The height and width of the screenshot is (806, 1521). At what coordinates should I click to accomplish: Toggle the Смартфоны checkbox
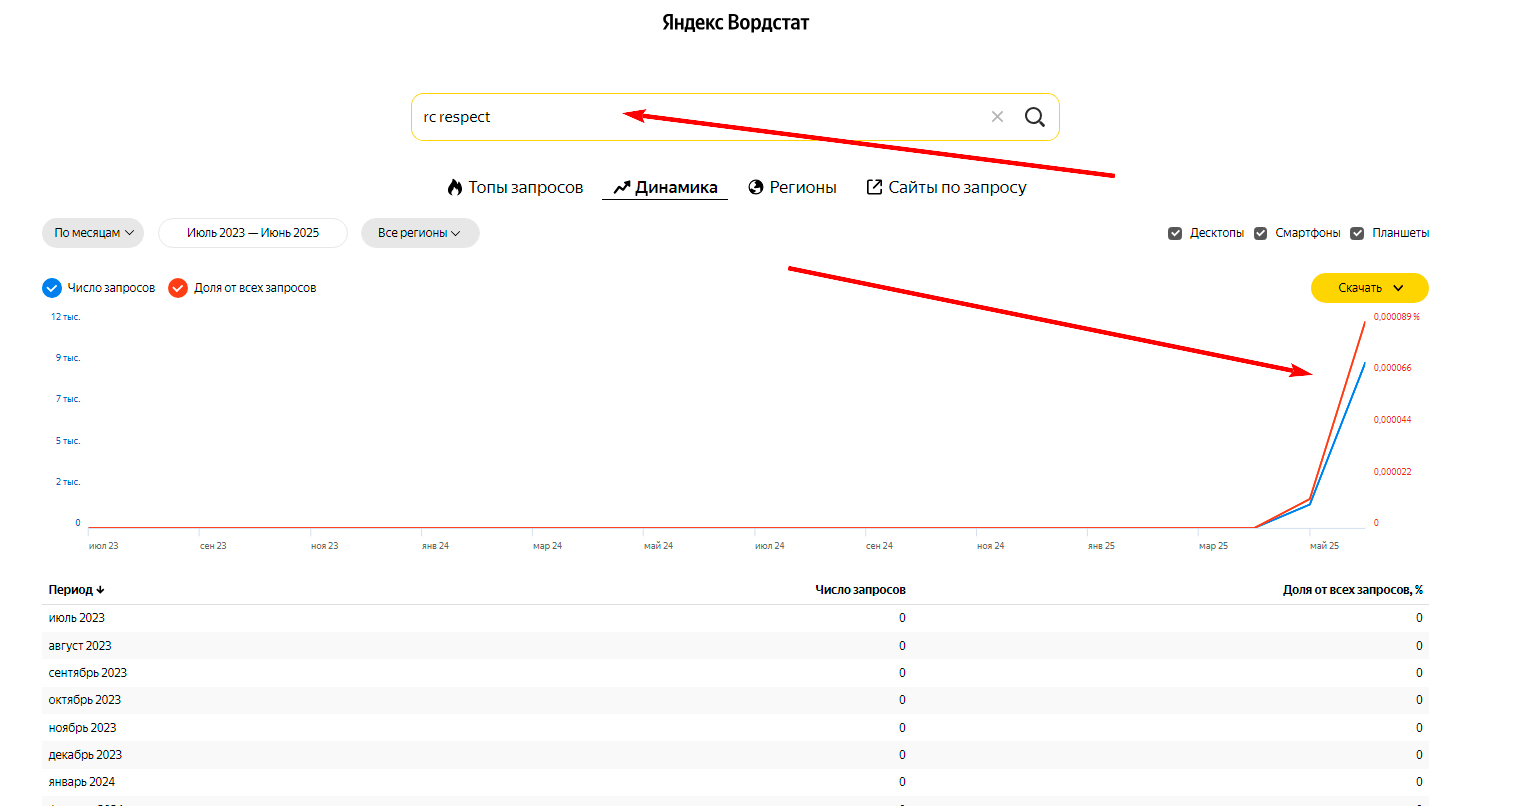point(1261,233)
